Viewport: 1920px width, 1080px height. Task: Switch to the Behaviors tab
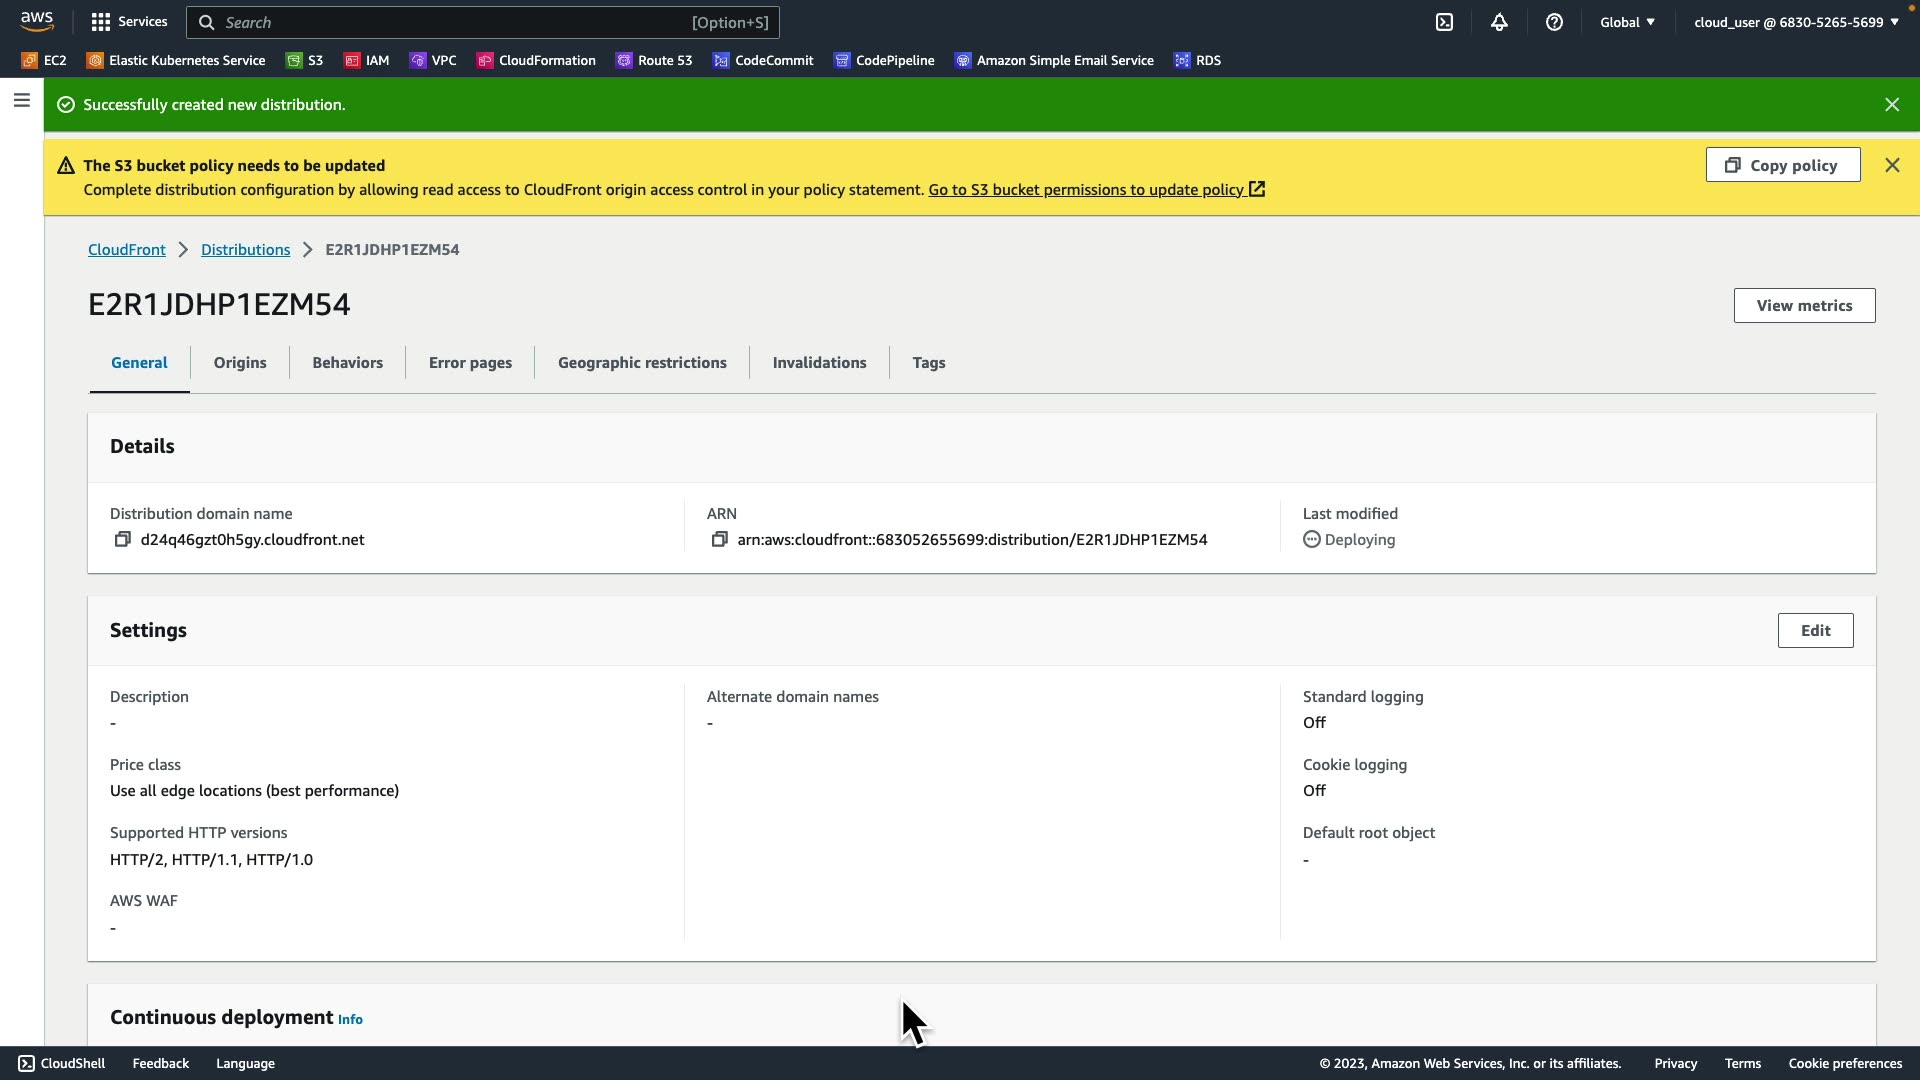pos(347,363)
